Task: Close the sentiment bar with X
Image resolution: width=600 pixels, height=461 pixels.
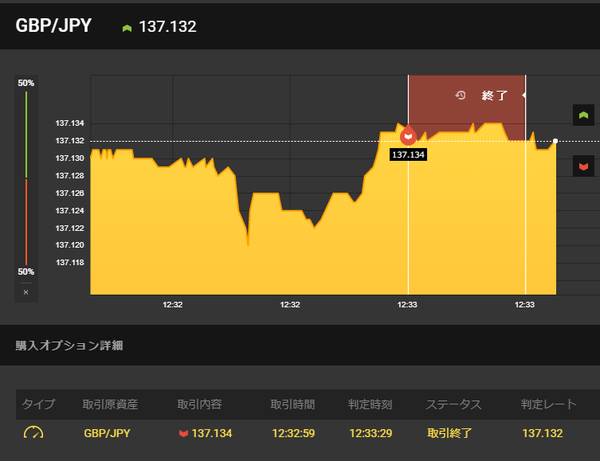Action: pyautogui.click(x=26, y=292)
